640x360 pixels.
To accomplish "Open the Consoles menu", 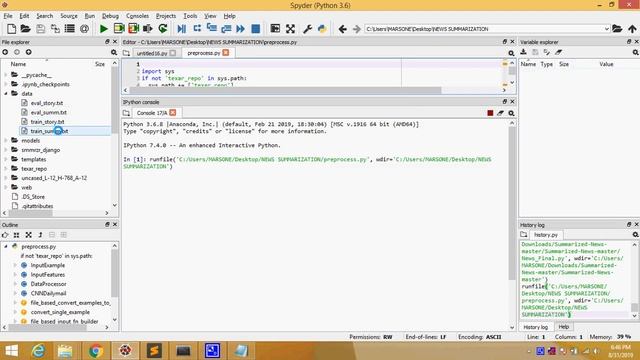I will (x=137, y=16).
